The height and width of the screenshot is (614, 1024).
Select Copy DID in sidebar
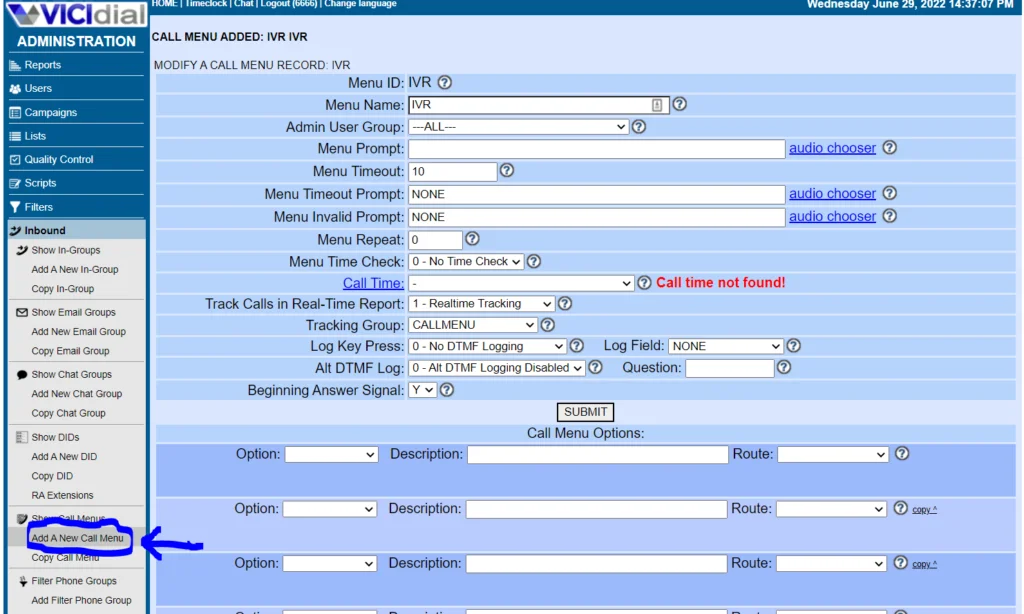tap(52, 476)
